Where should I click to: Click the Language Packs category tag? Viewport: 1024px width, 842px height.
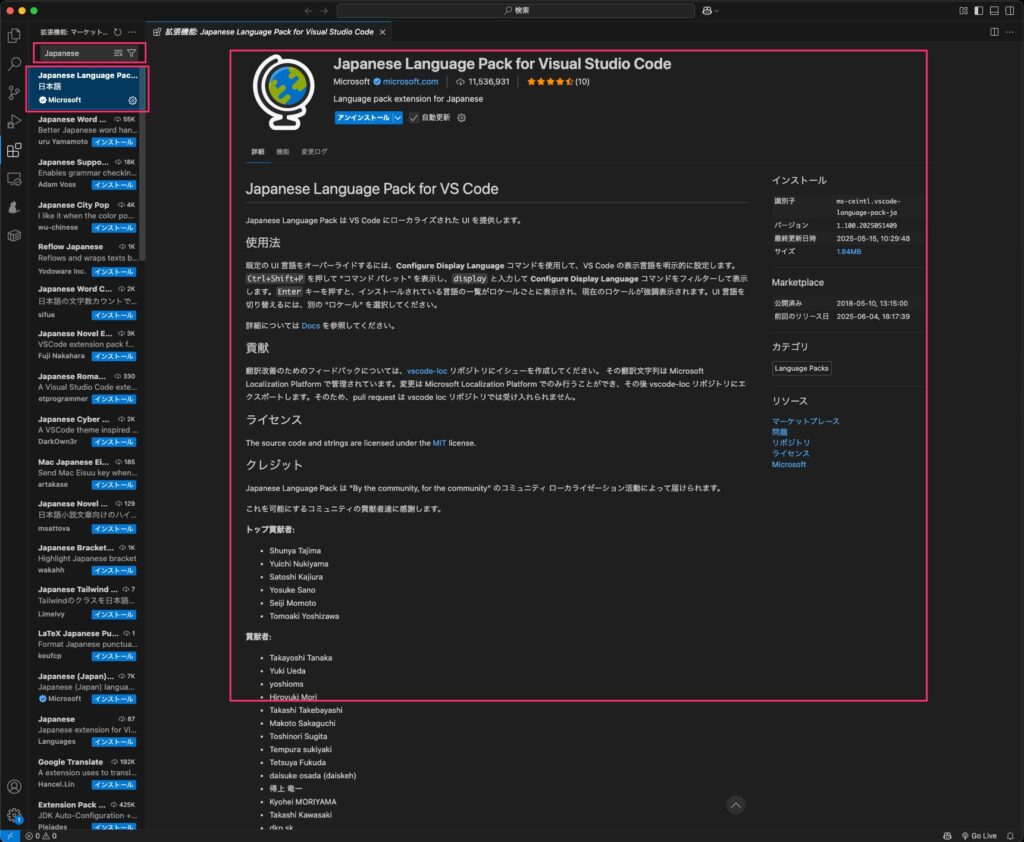801,368
